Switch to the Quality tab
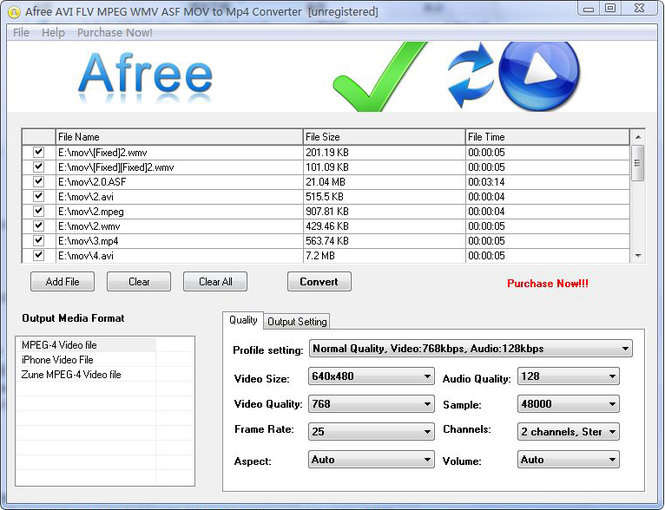665x510 pixels. (243, 320)
